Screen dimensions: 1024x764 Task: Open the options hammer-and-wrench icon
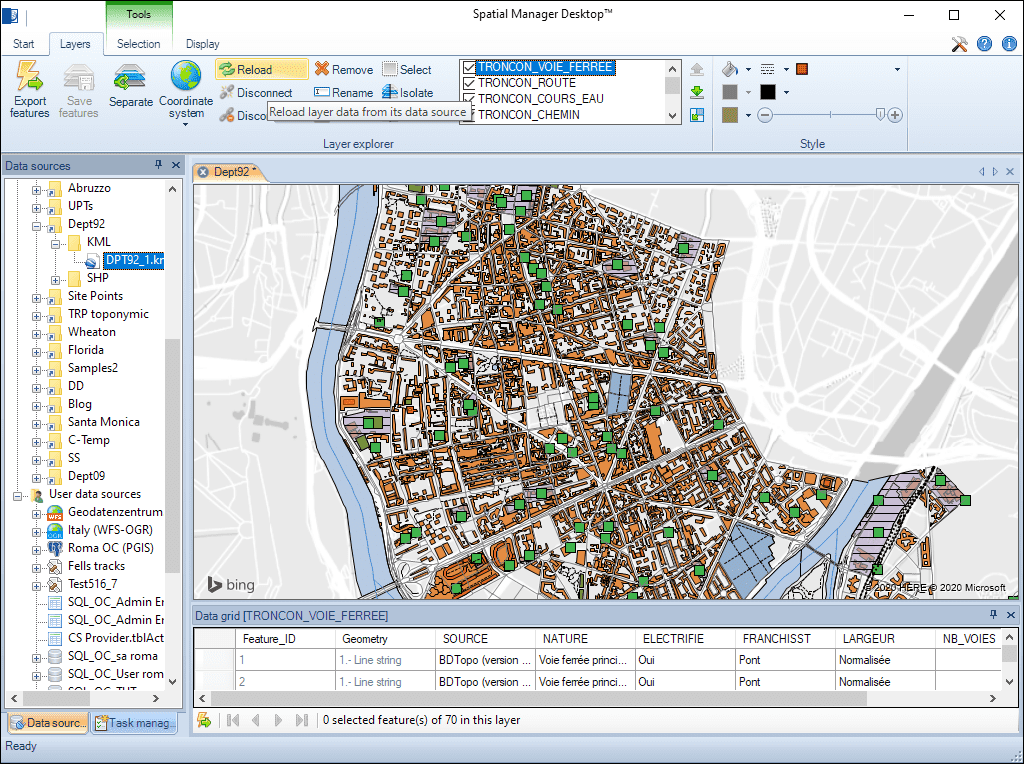click(x=959, y=44)
